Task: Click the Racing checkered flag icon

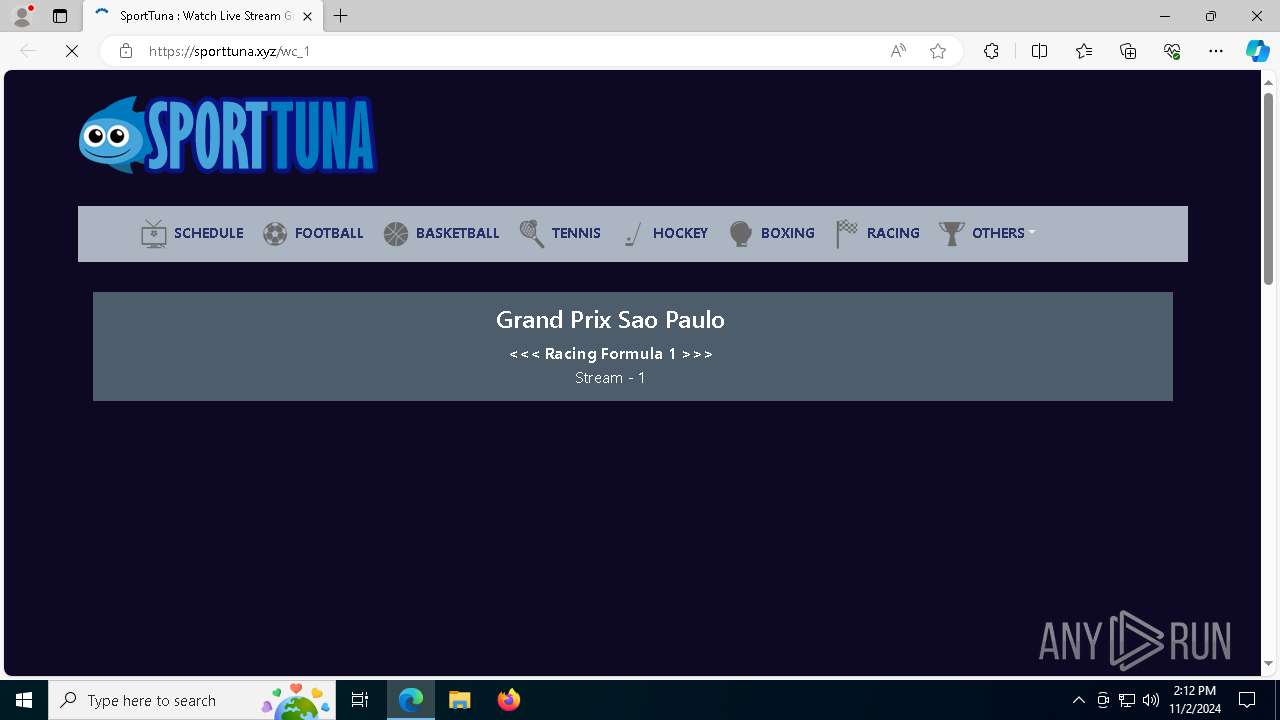Action: click(x=847, y=234)
